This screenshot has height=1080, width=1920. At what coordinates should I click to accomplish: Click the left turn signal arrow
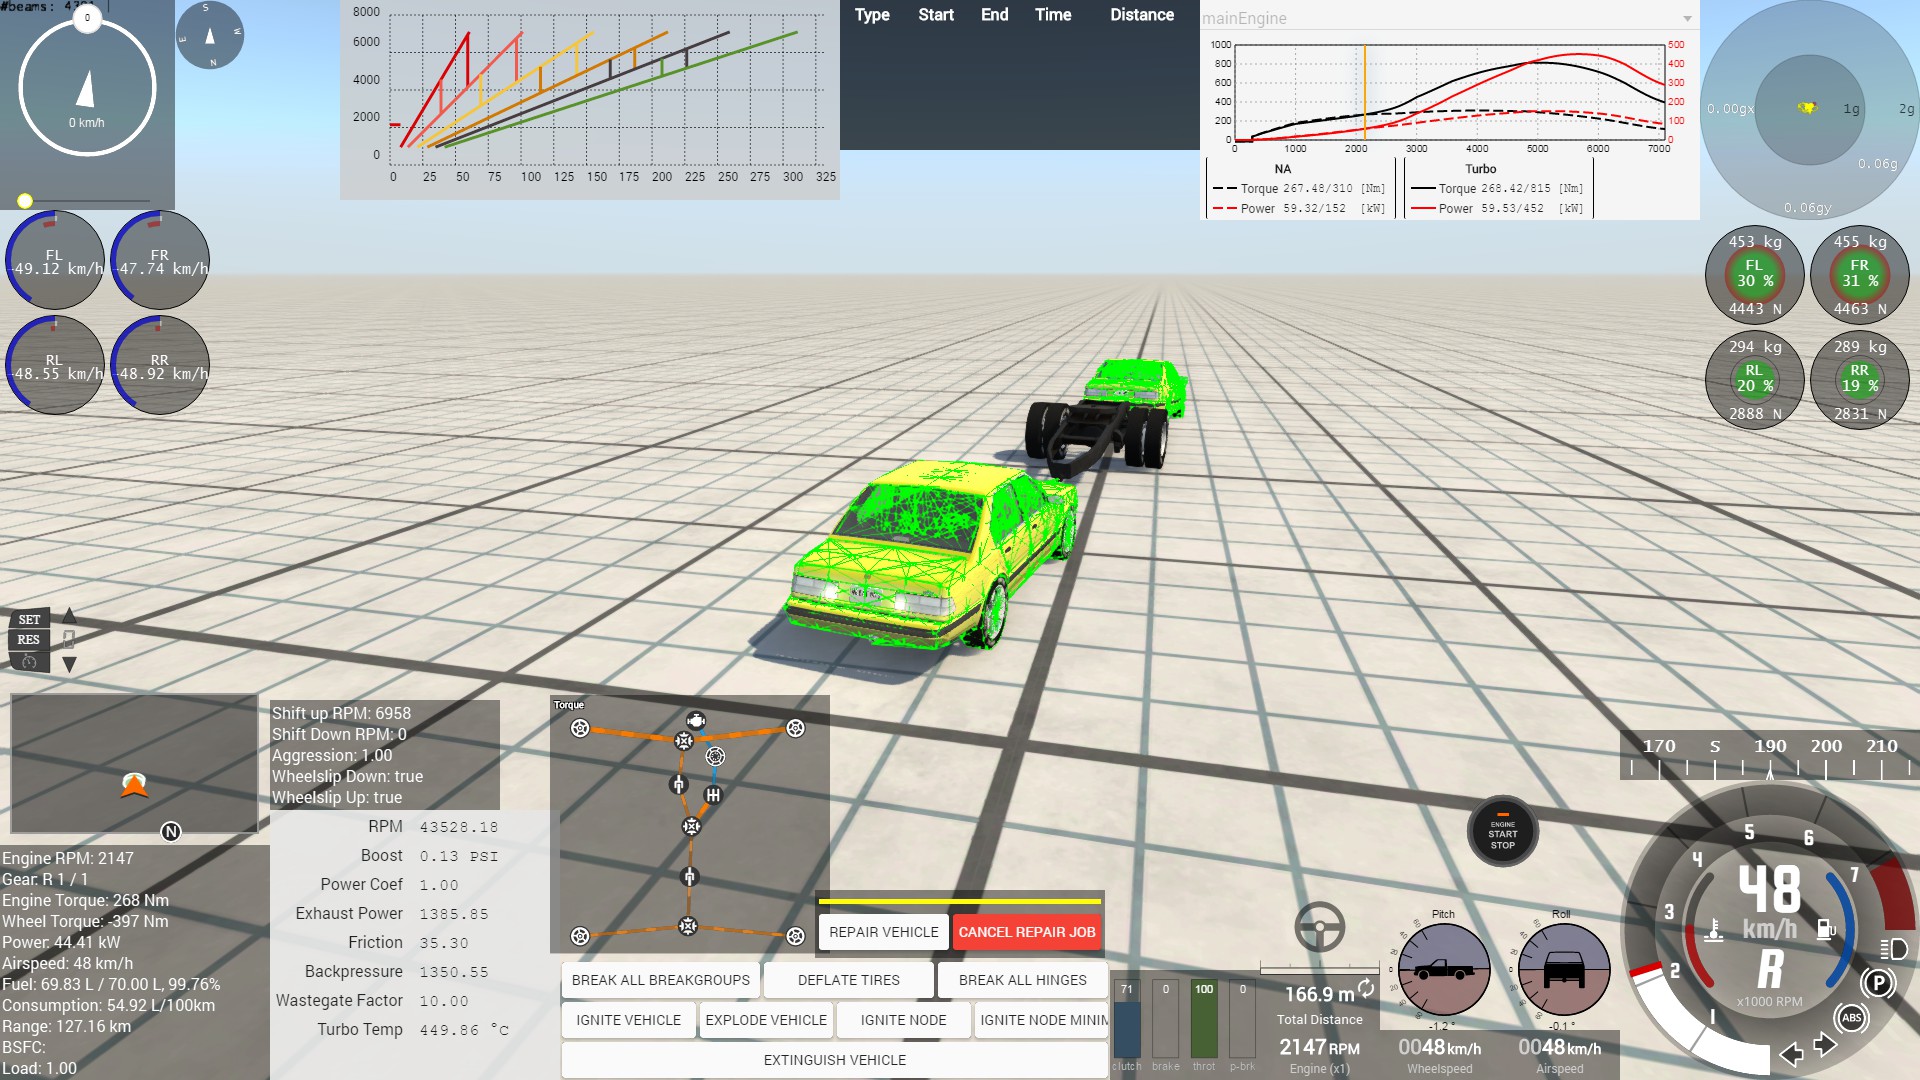click(1791, 1054)
